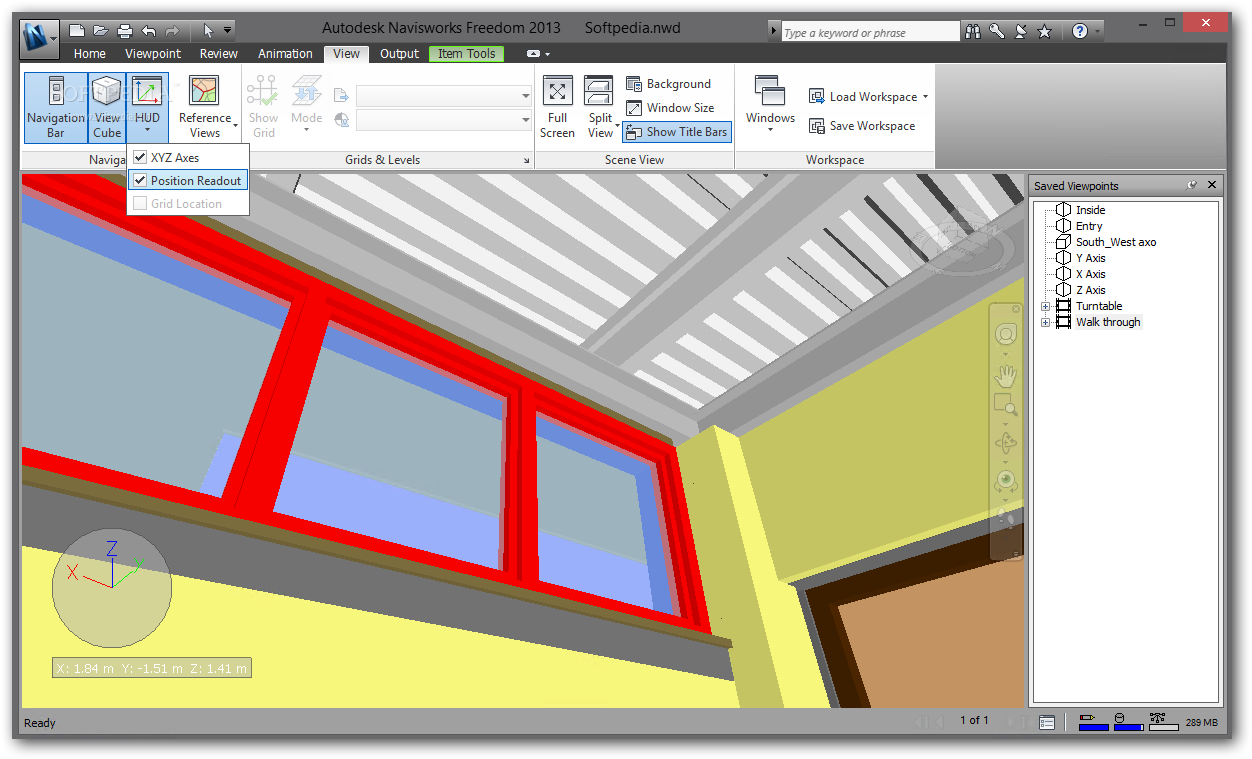Toggle the View Cube button
The image size is (1252, 759).
107,108
